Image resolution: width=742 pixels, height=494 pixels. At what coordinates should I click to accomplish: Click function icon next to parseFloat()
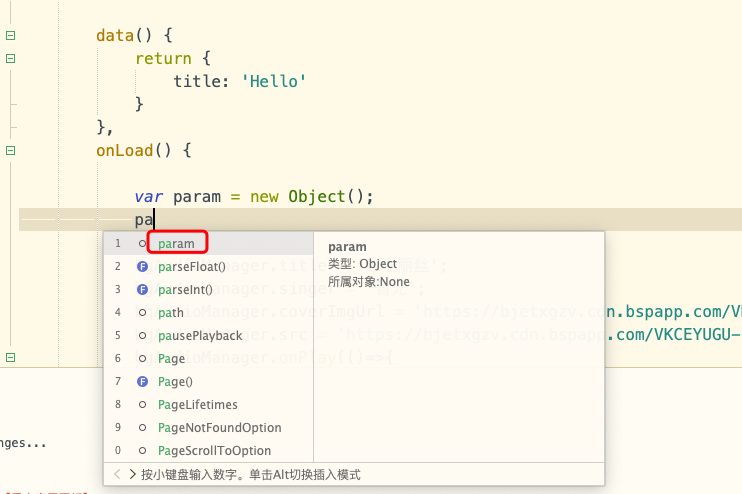tap(142, 267)
